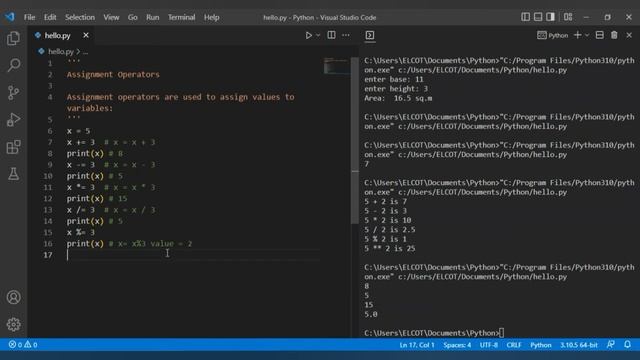Open editor More Actions ellipsis

346,35
